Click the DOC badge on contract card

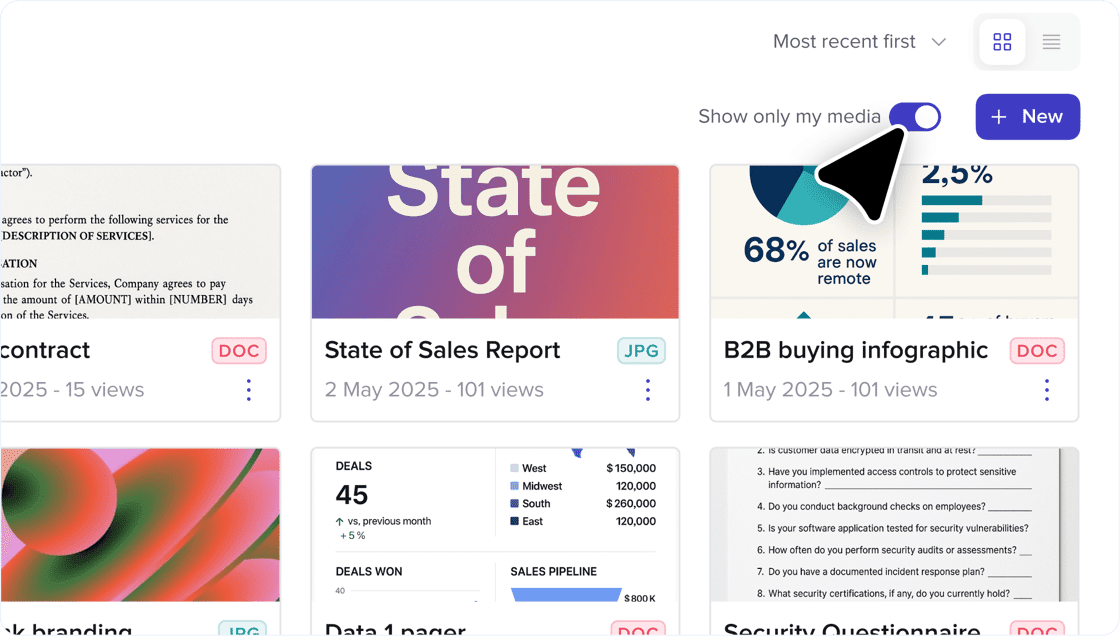239,351
